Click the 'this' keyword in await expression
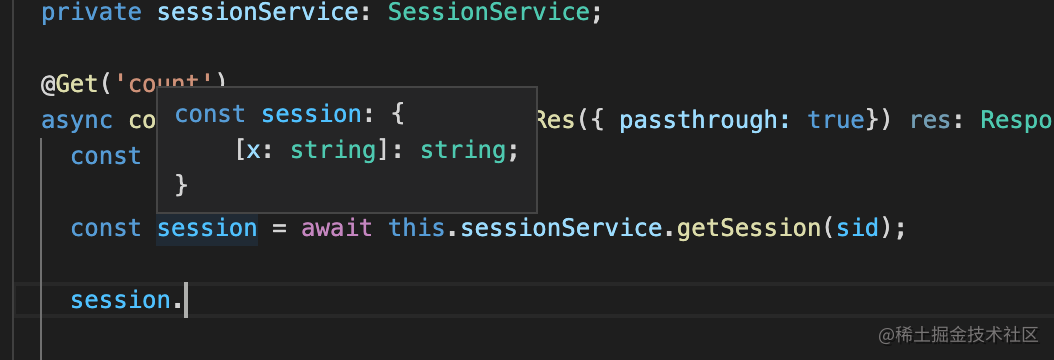The width and height of the screenshot is (1054, 360). [x=417, y=228]
